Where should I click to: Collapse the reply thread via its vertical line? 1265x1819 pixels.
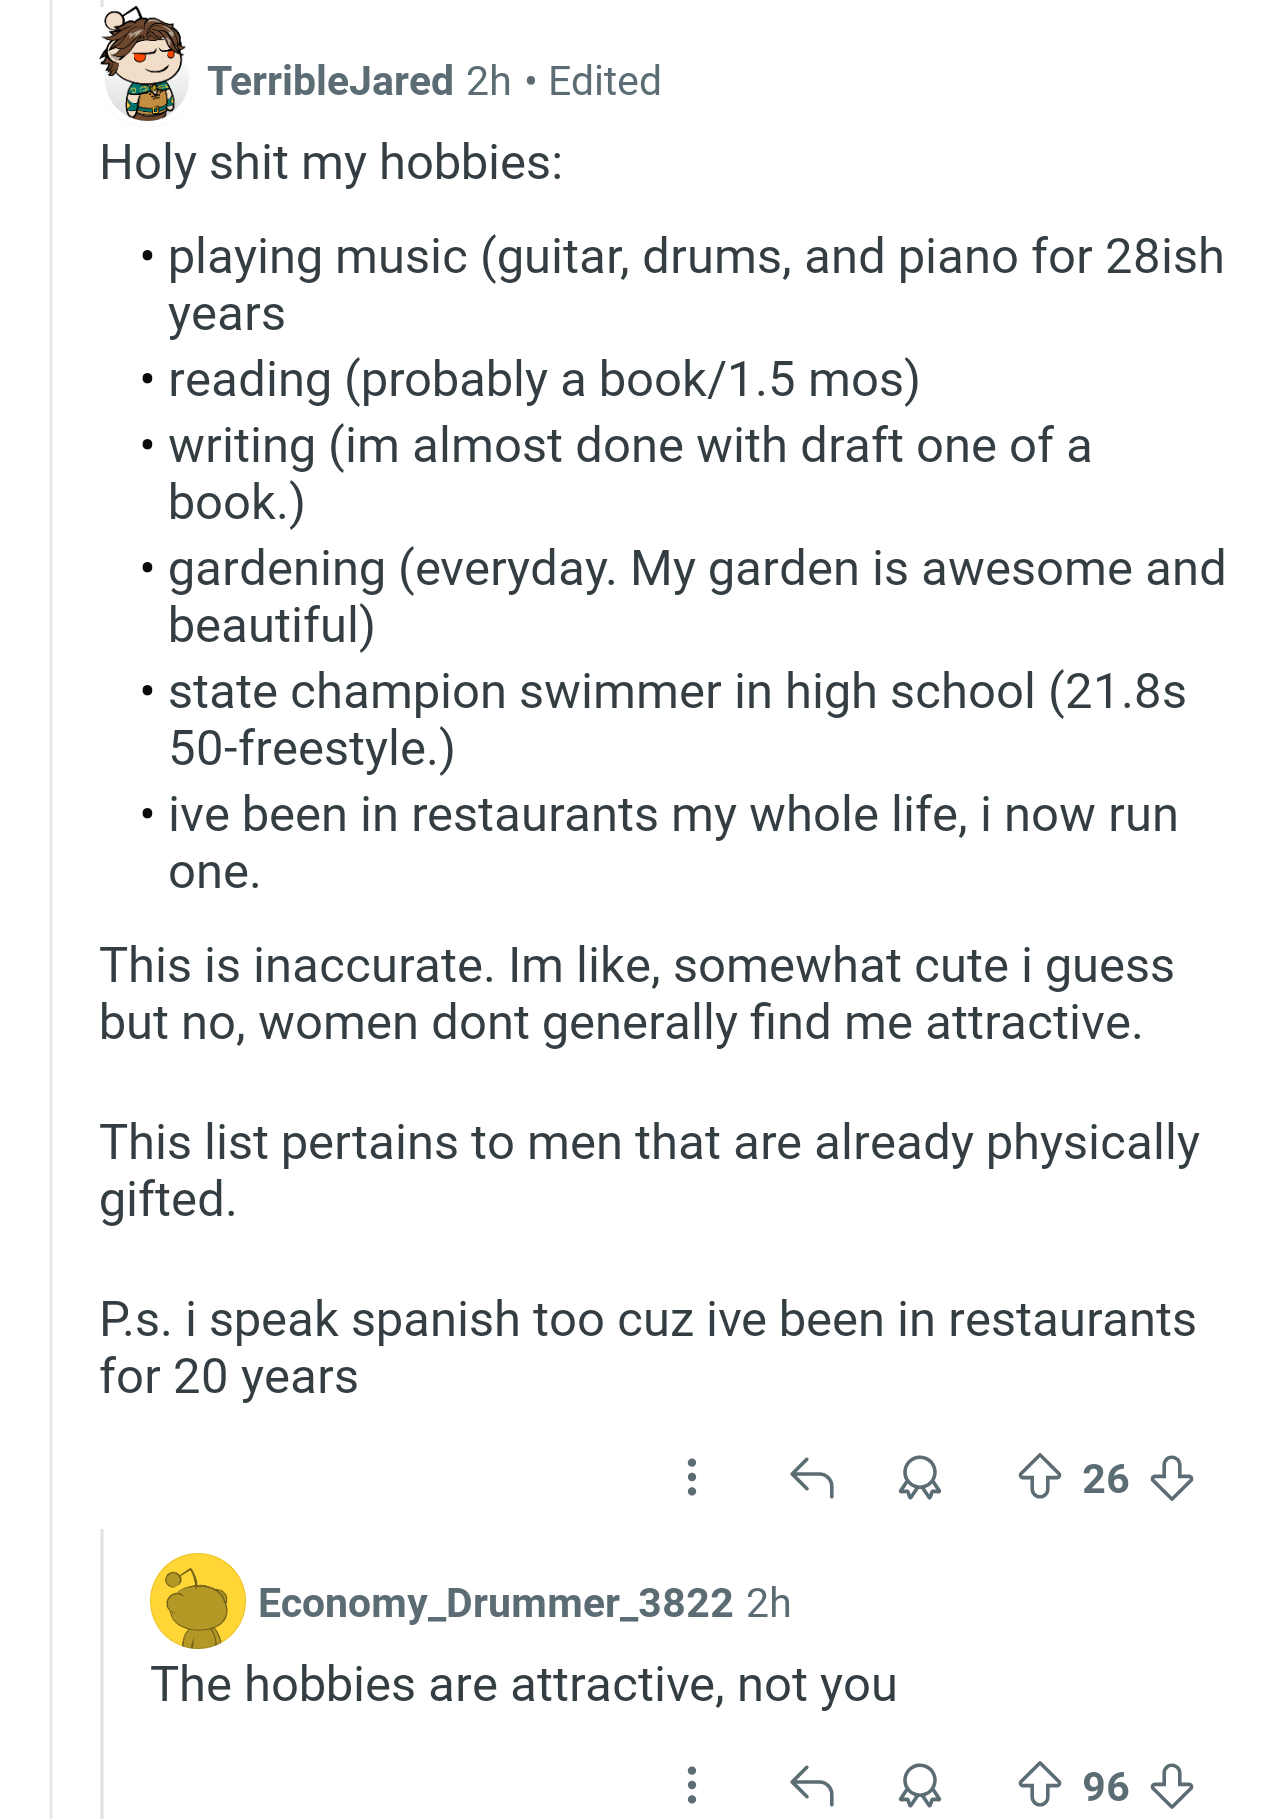click(102, 1673)
